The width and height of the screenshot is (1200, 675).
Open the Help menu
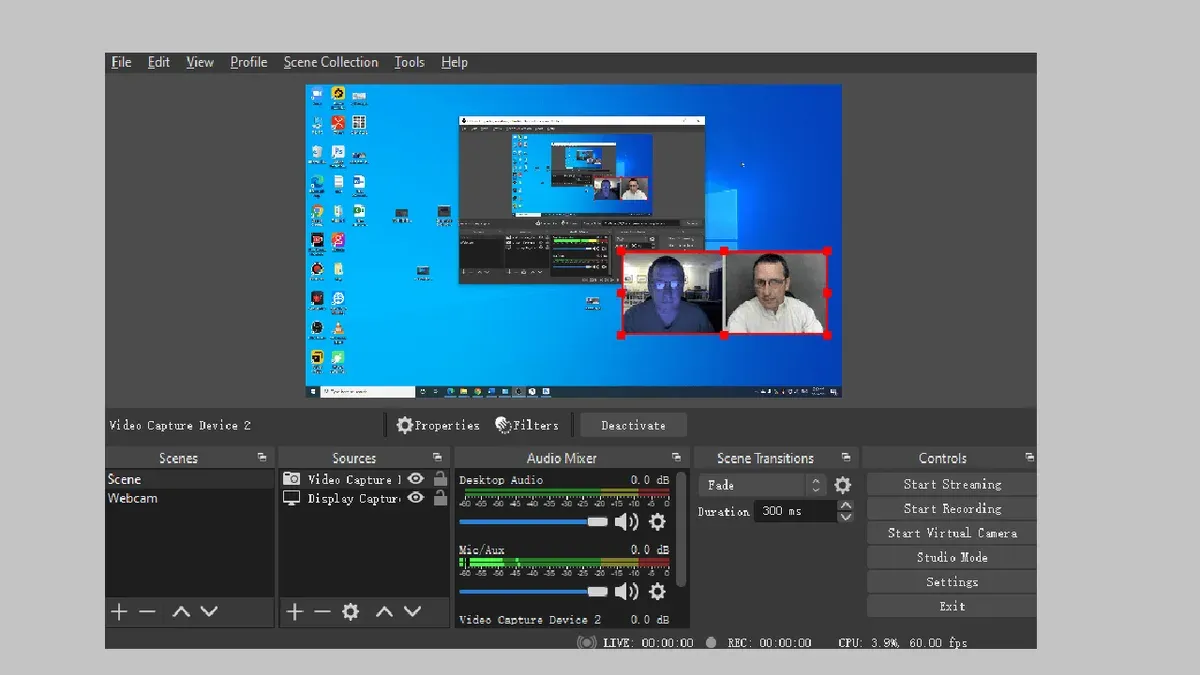[454, 62]
